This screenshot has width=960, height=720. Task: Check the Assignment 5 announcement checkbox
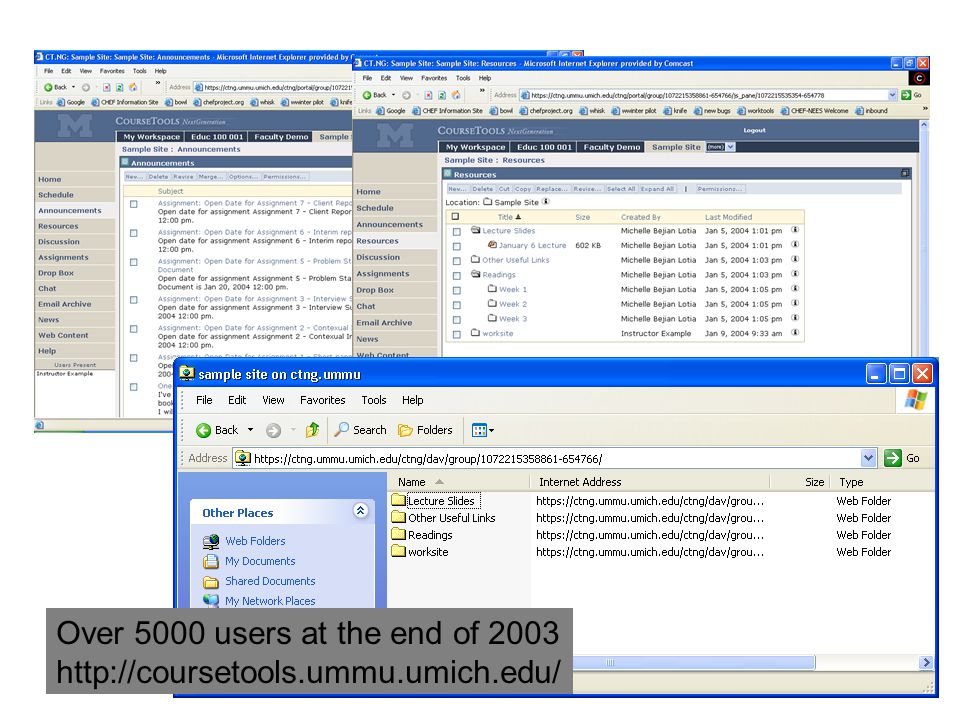point(133,263)
